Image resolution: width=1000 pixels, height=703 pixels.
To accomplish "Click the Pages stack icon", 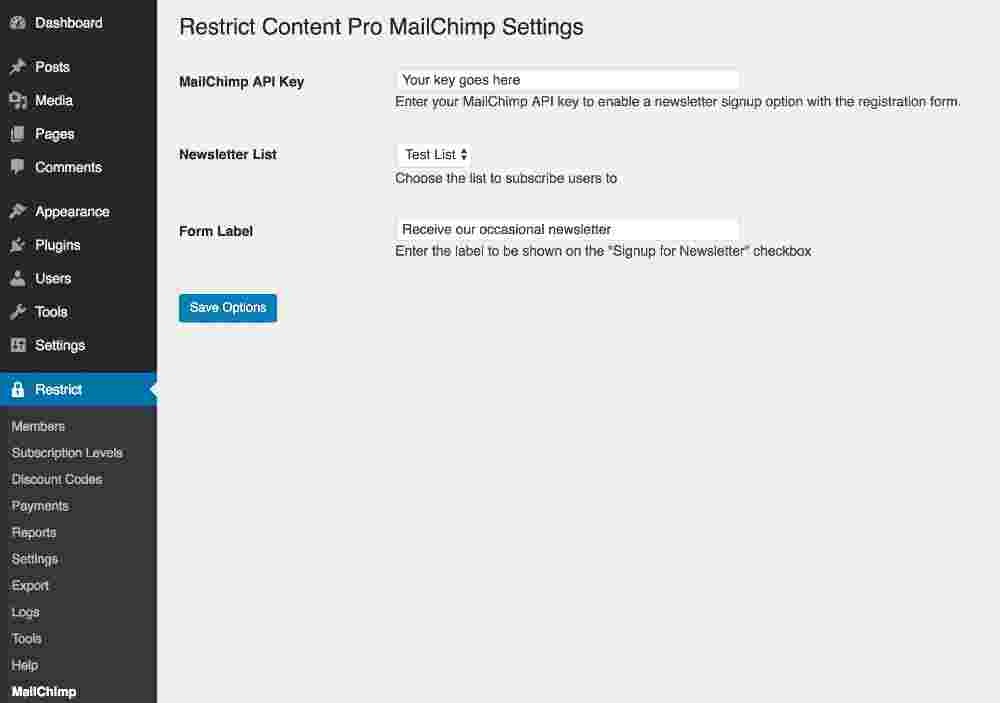I will pos(18,134).
